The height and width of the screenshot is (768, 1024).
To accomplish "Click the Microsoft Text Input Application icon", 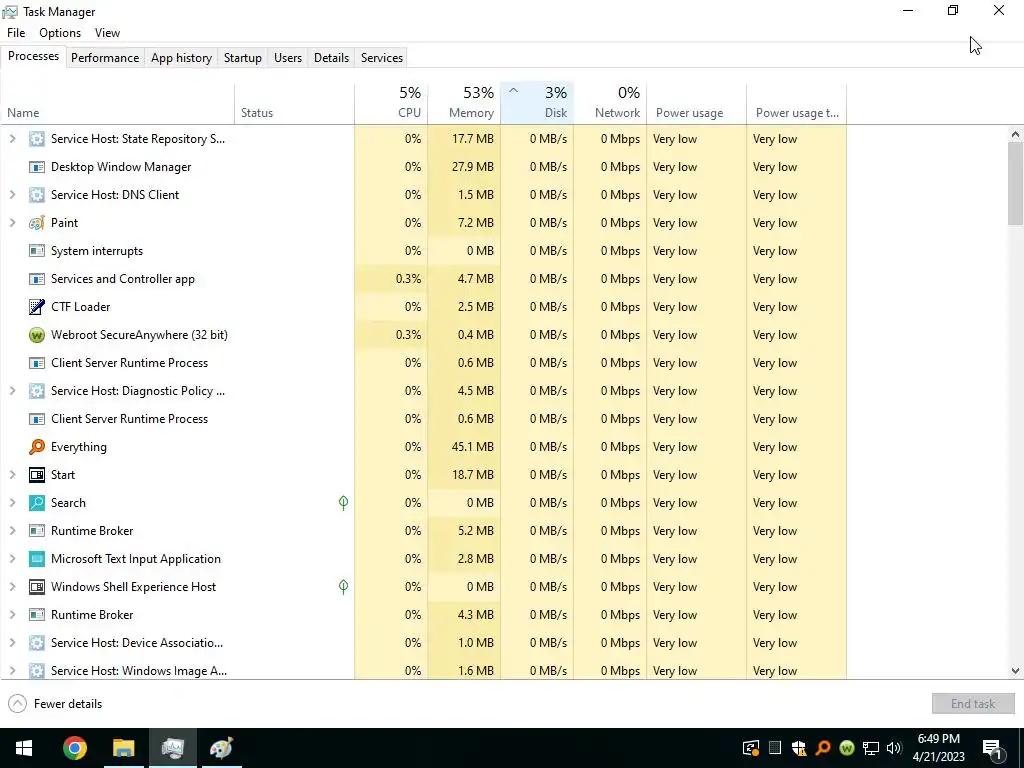I will pos(37,559).
